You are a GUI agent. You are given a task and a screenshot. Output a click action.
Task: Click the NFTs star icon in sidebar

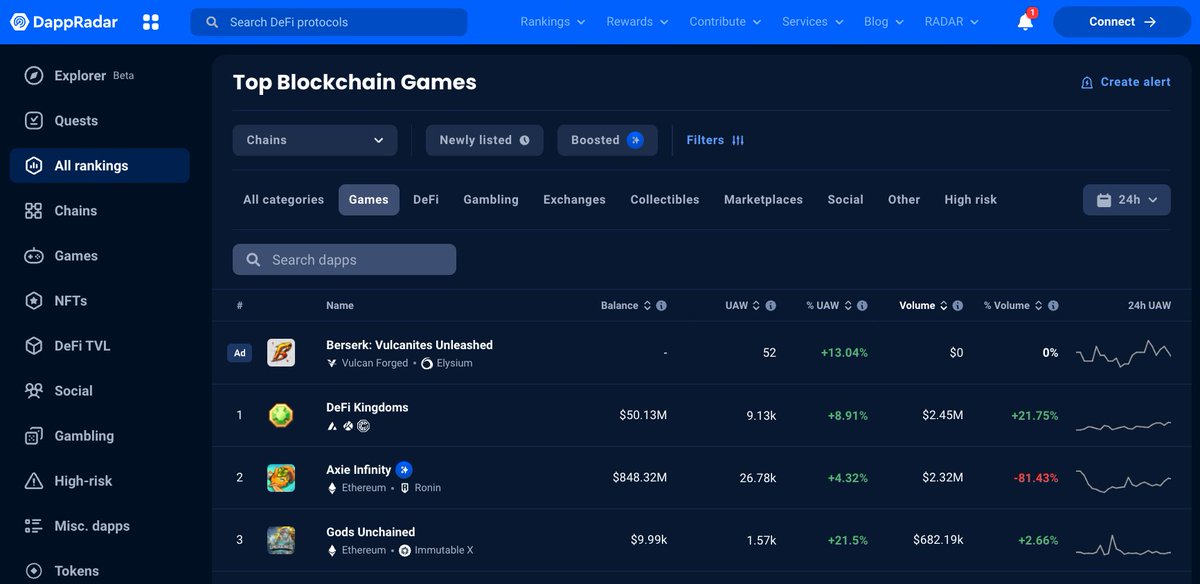point(34,301)
